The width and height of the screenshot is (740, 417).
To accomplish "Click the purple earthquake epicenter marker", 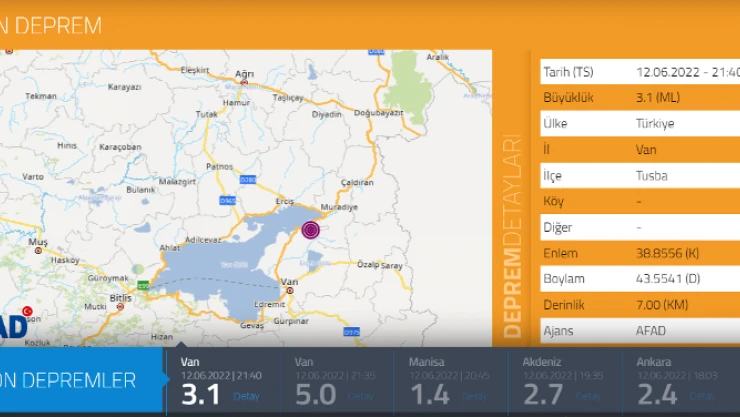I will (x=311, y=230).
